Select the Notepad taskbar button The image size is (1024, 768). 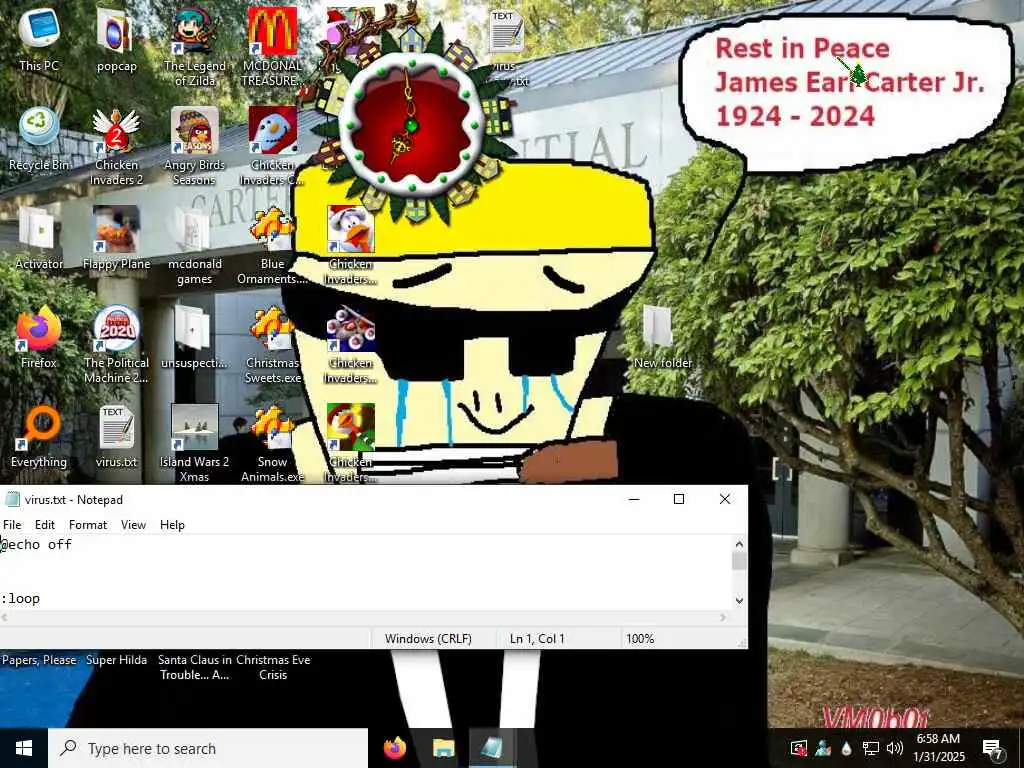(492, 748)
